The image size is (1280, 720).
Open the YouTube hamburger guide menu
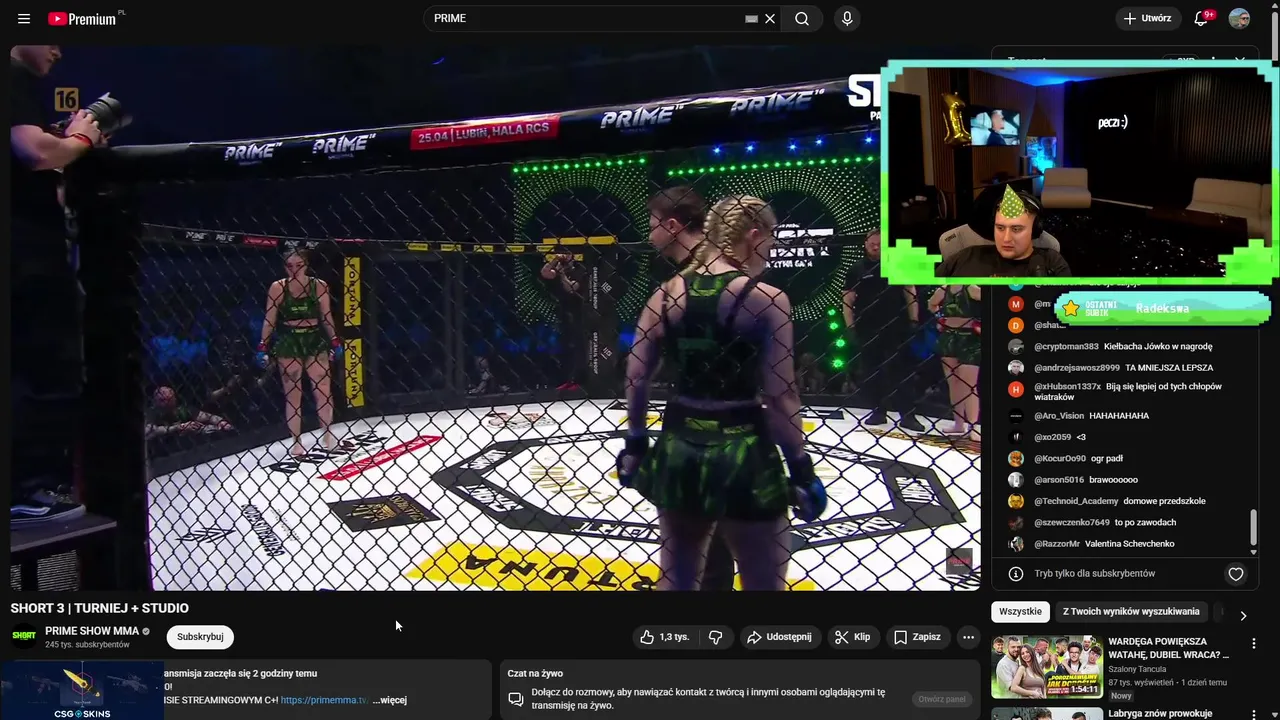[x=24, y=19]
